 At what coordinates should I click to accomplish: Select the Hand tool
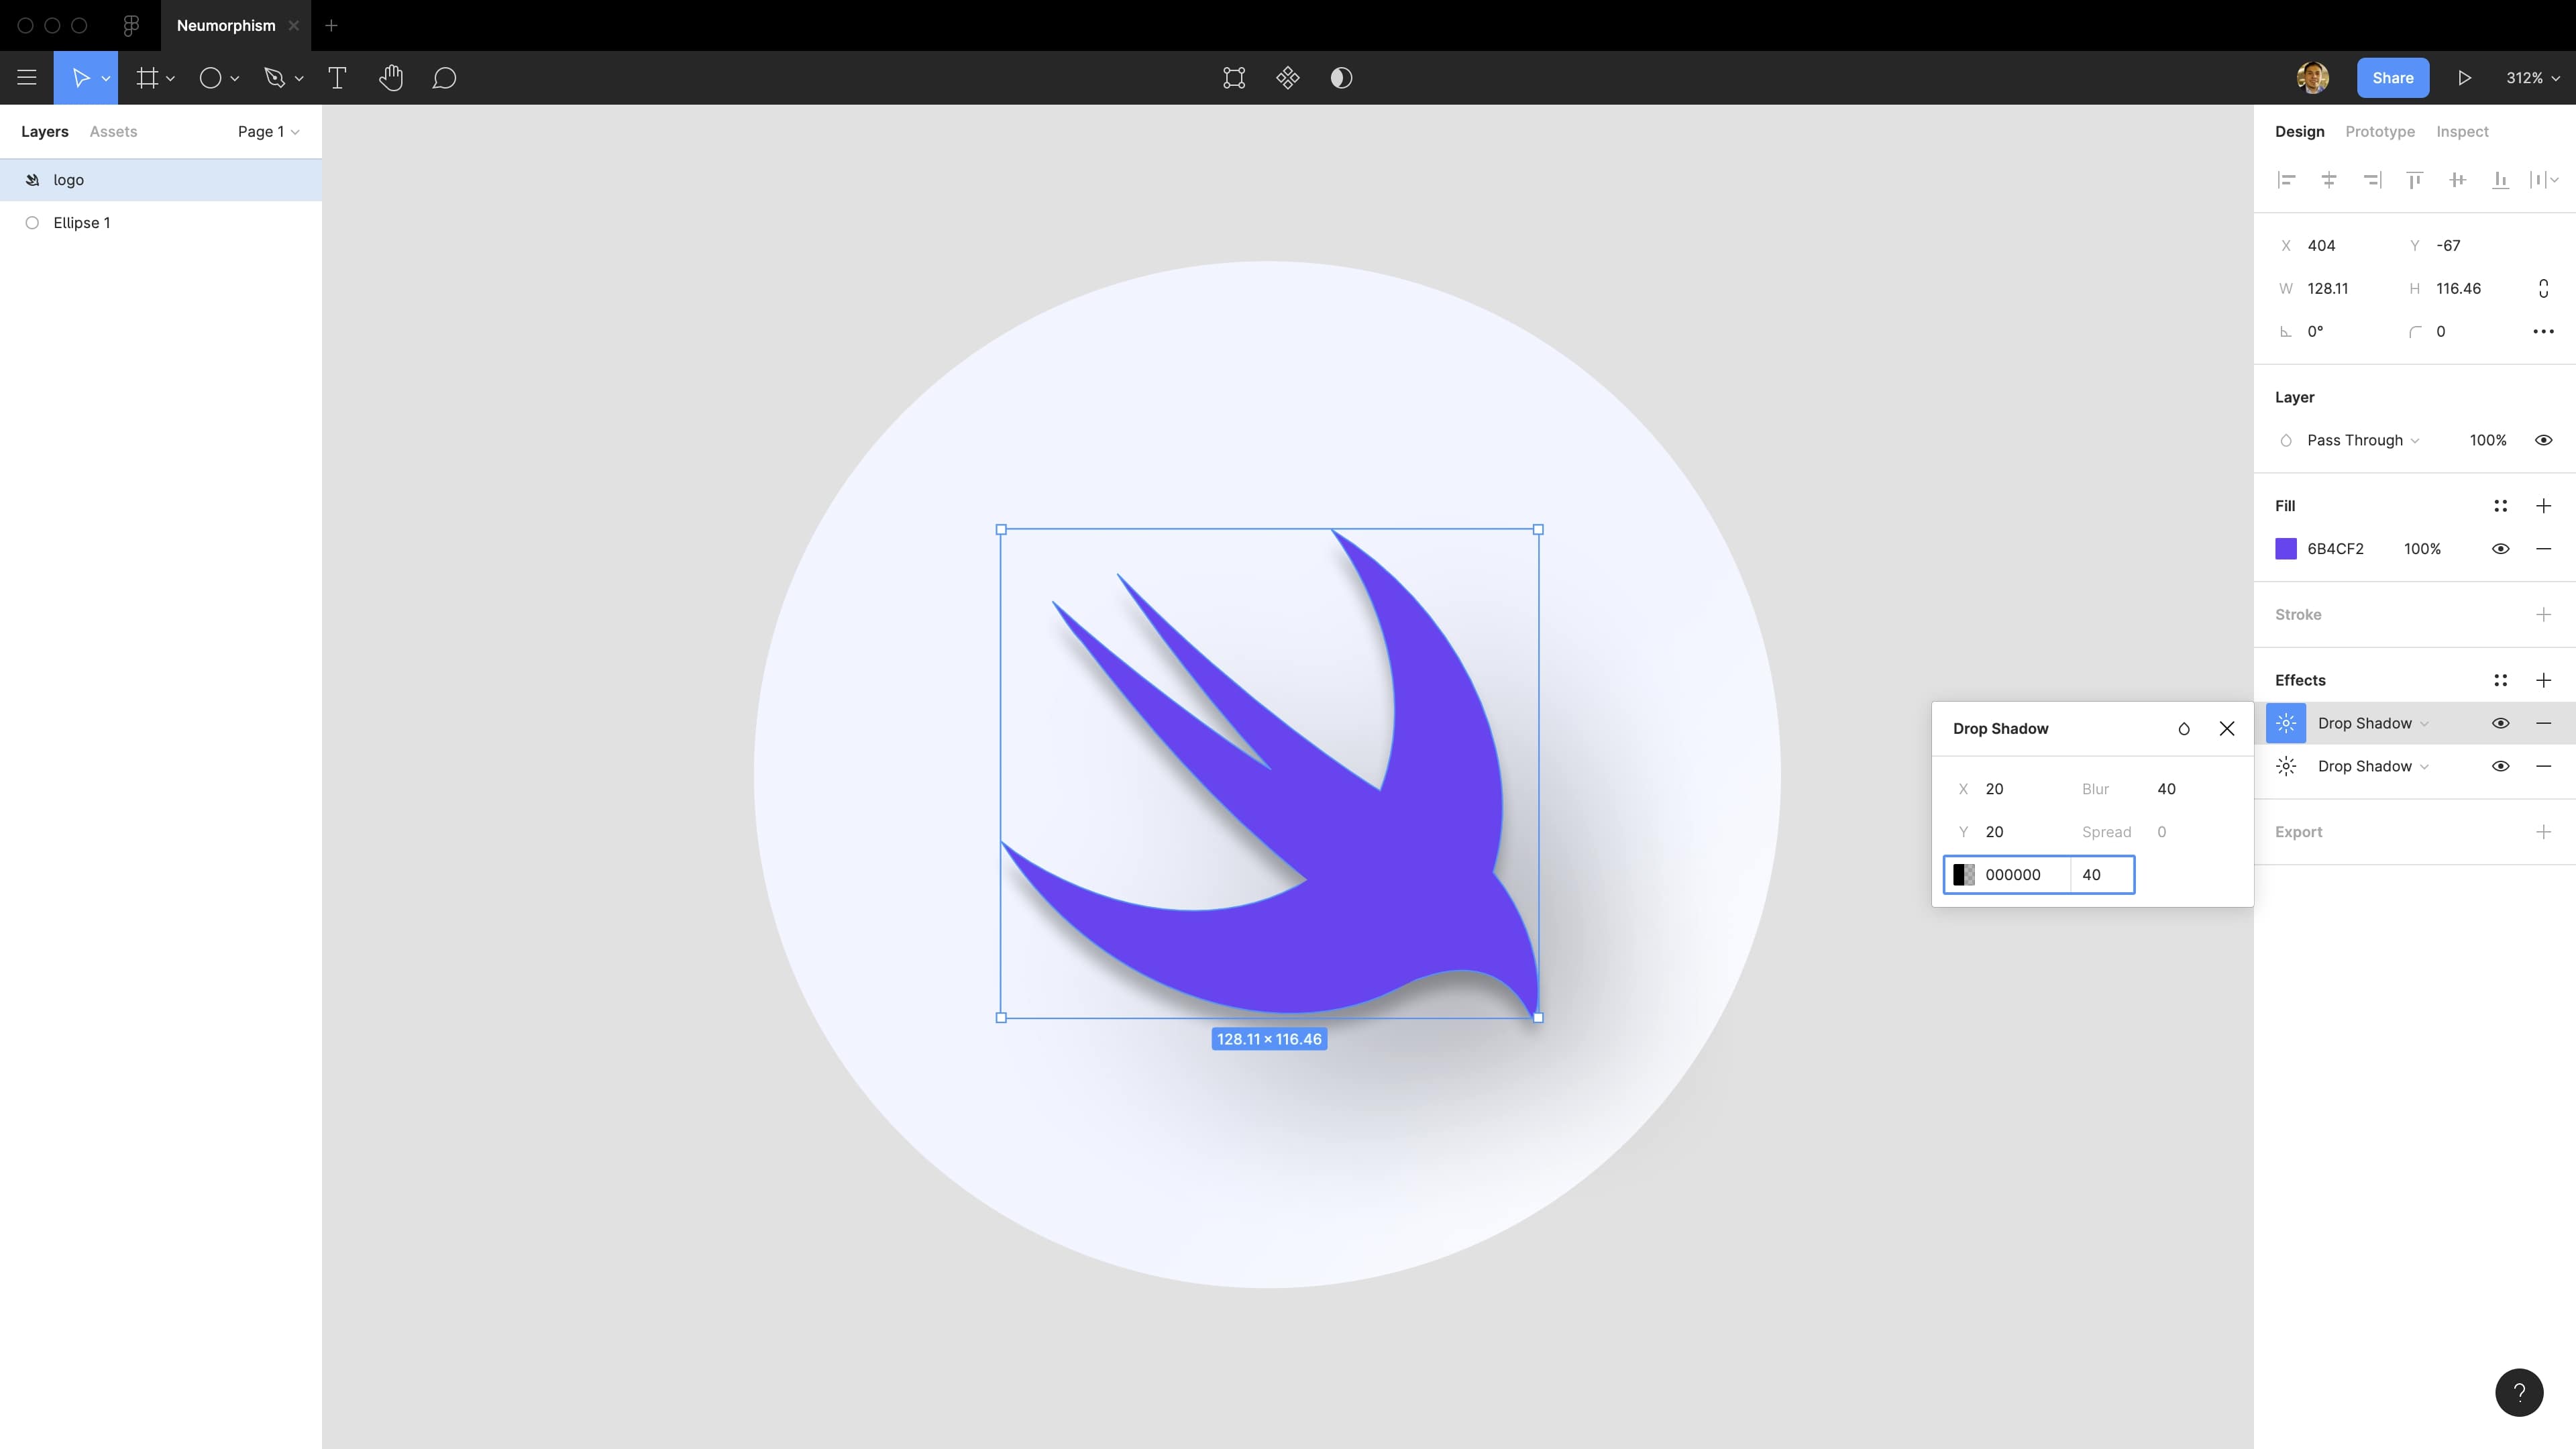(x=391, y=78)
